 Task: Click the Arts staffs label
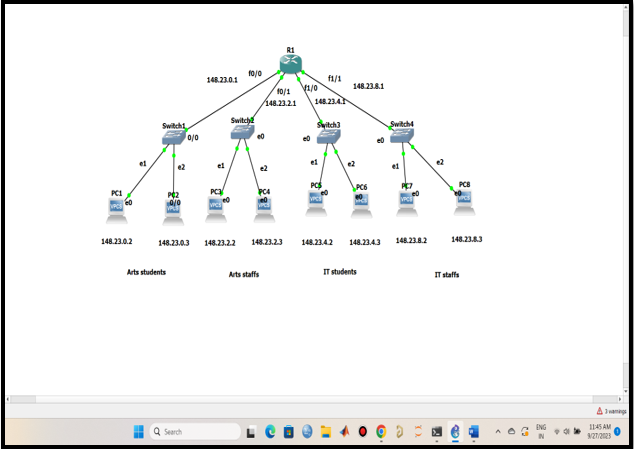pos(244,274)
